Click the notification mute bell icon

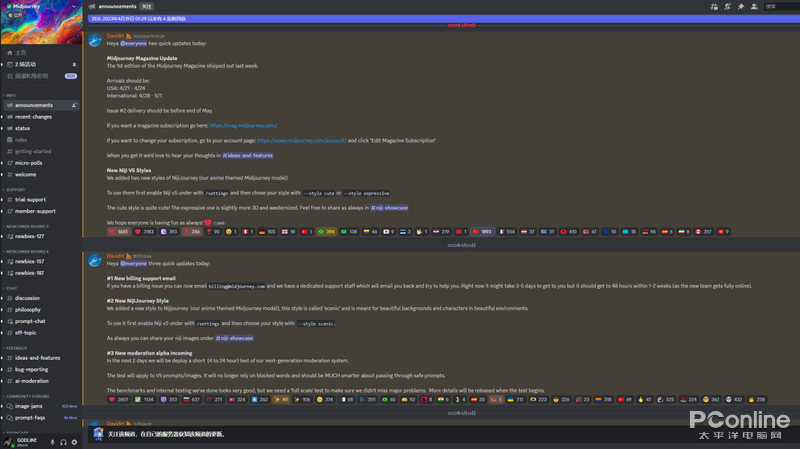[728, 7]
